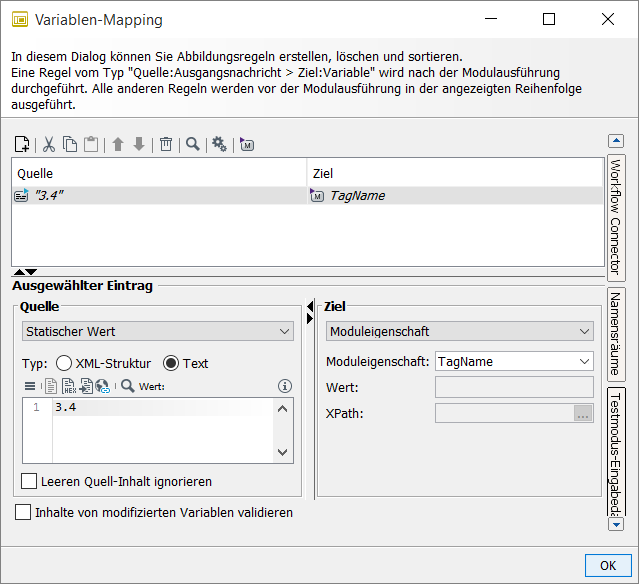This screenshot has height=584, width=639.
Task: Open the Ziel type dropdown showing Moduleigenschaft
Action: pos(460,331)
